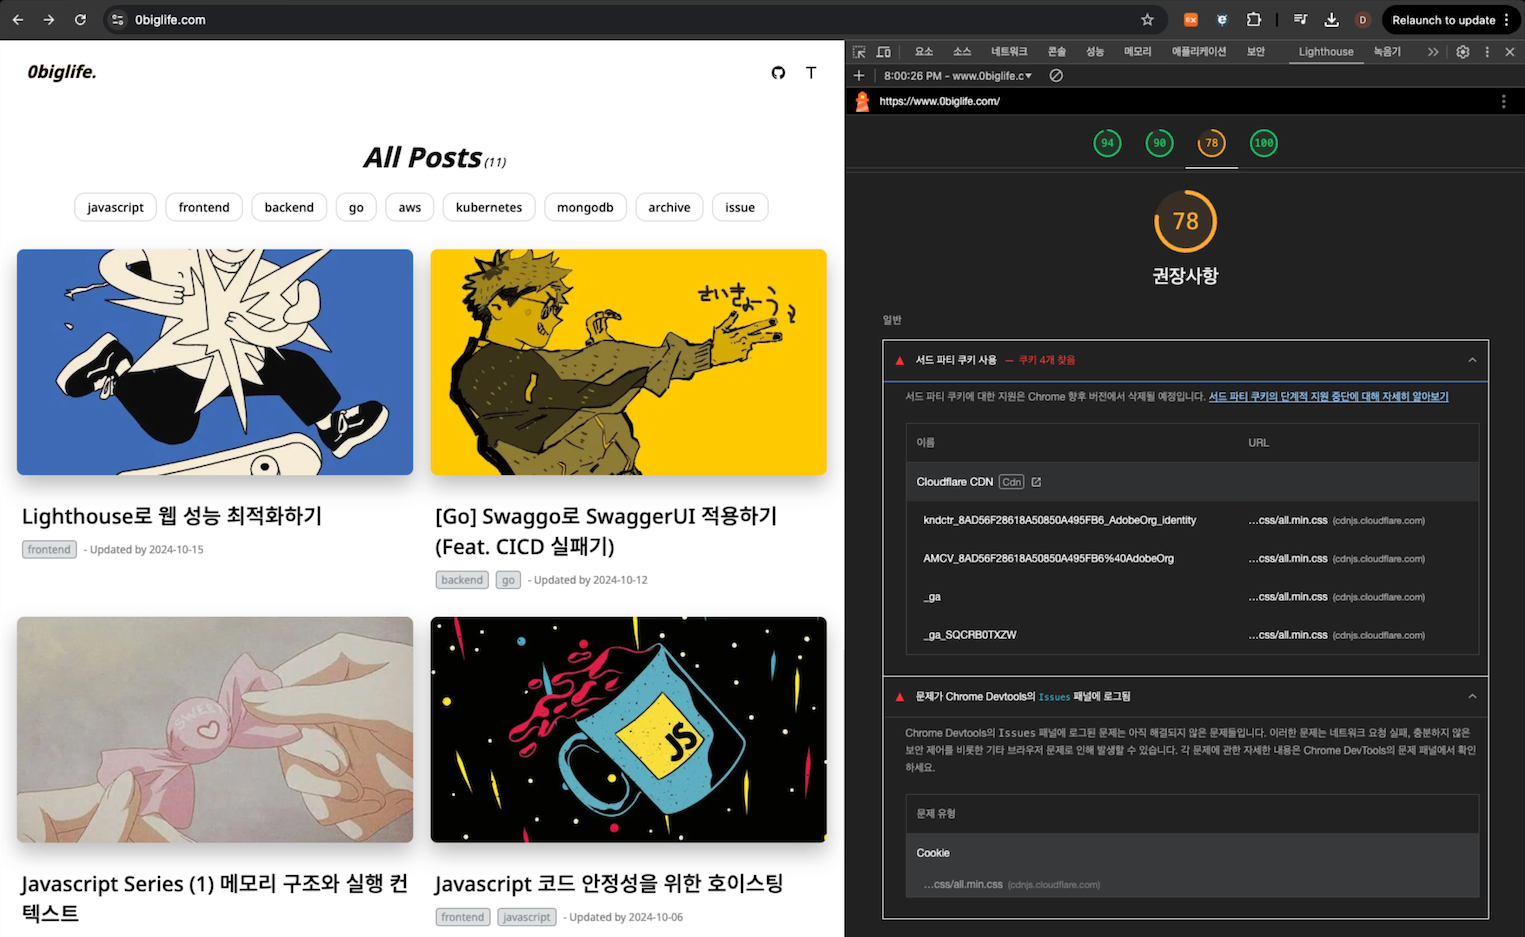Open the 녹음기 (Recorder) tab
Image resolution: width=1525 pixels, height=937 pixels.
click(x=1387, y=52)
